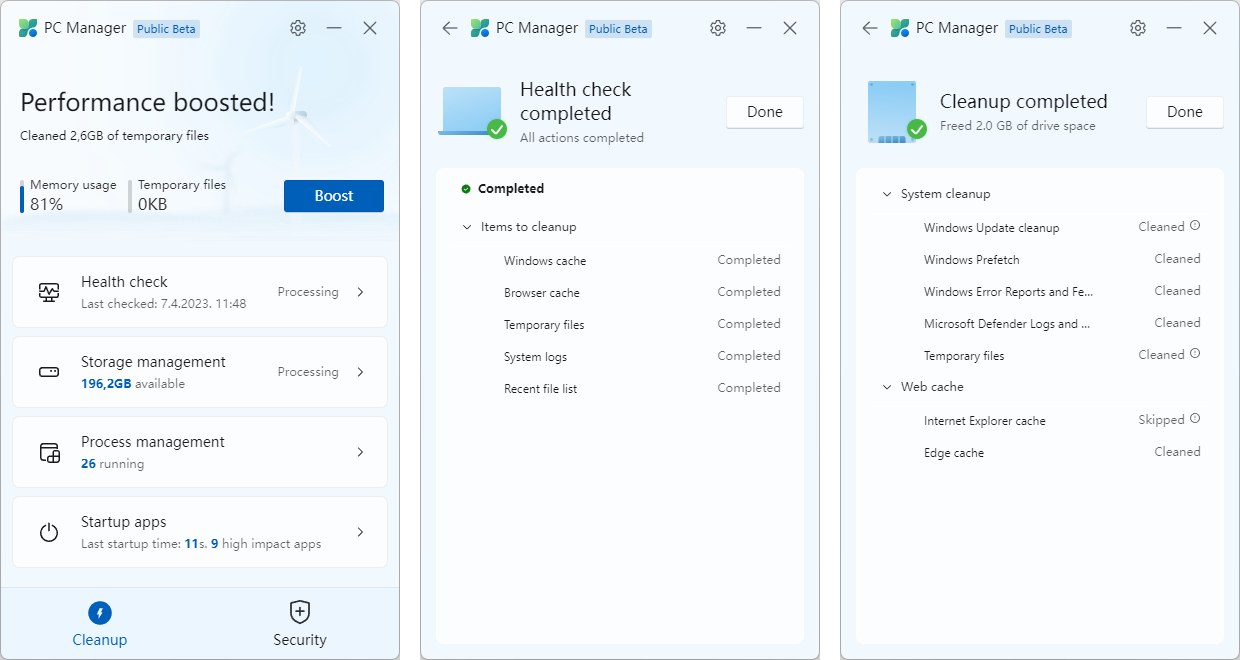This screenshot has width=1240, height=660.
Task: Click Freed 2.0 GB of drive space text
Action: (x=1018, y=126)
